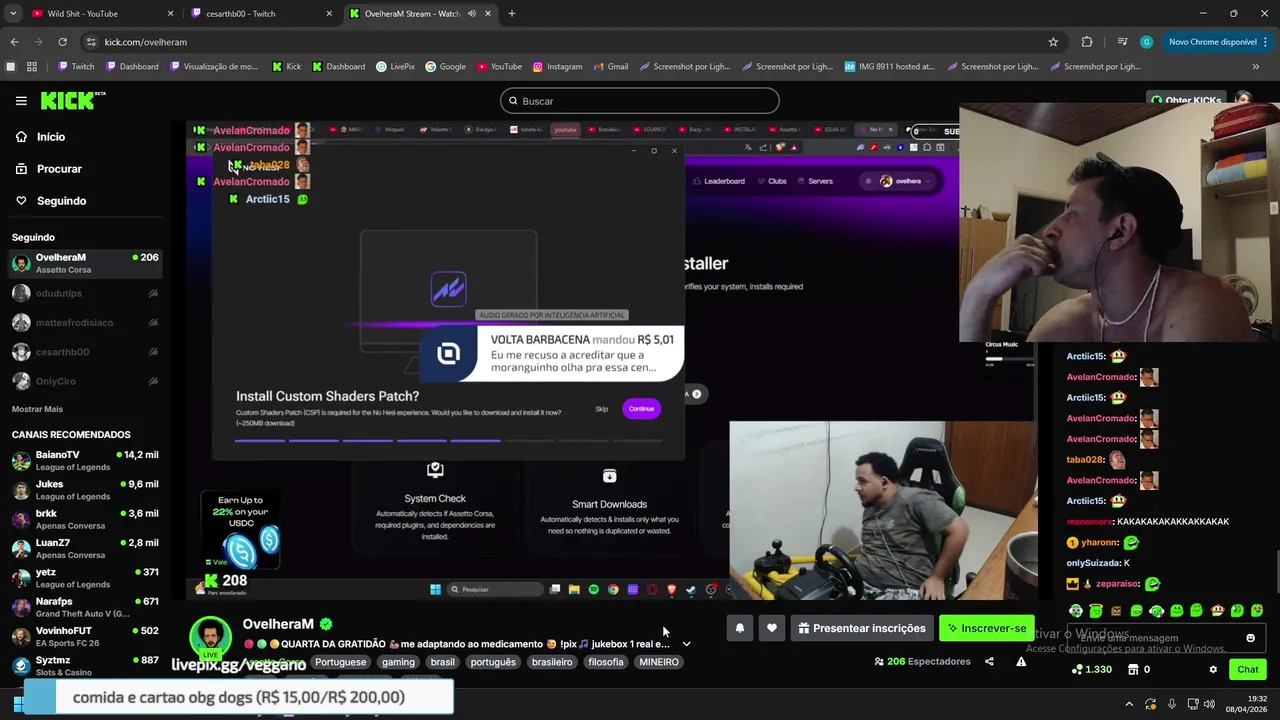Show hidden system tray icons
The width and height of the screenshot is (1280, 720).
click(x=1129, y=704)
